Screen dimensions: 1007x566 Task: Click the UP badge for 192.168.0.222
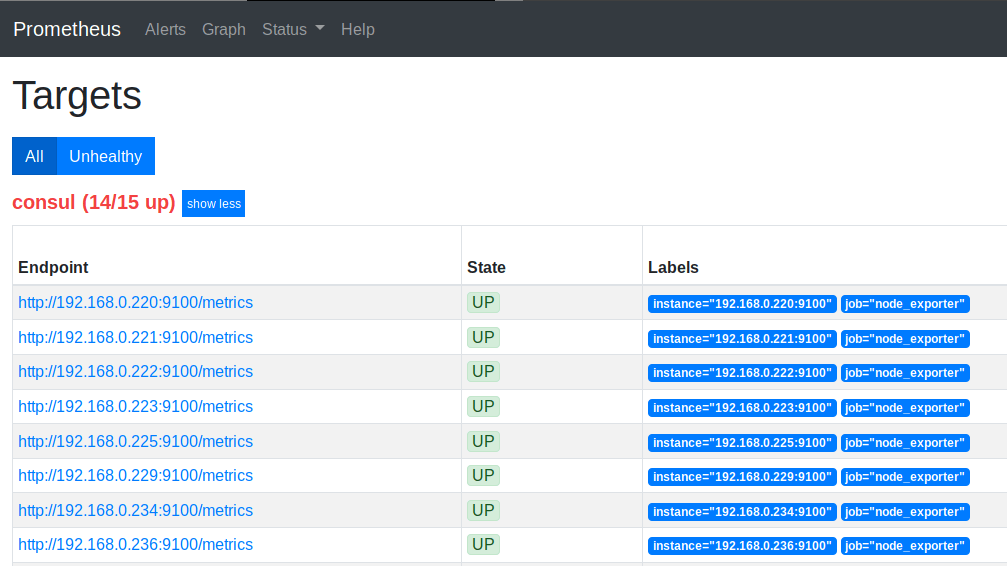click(x=483, y=371)
